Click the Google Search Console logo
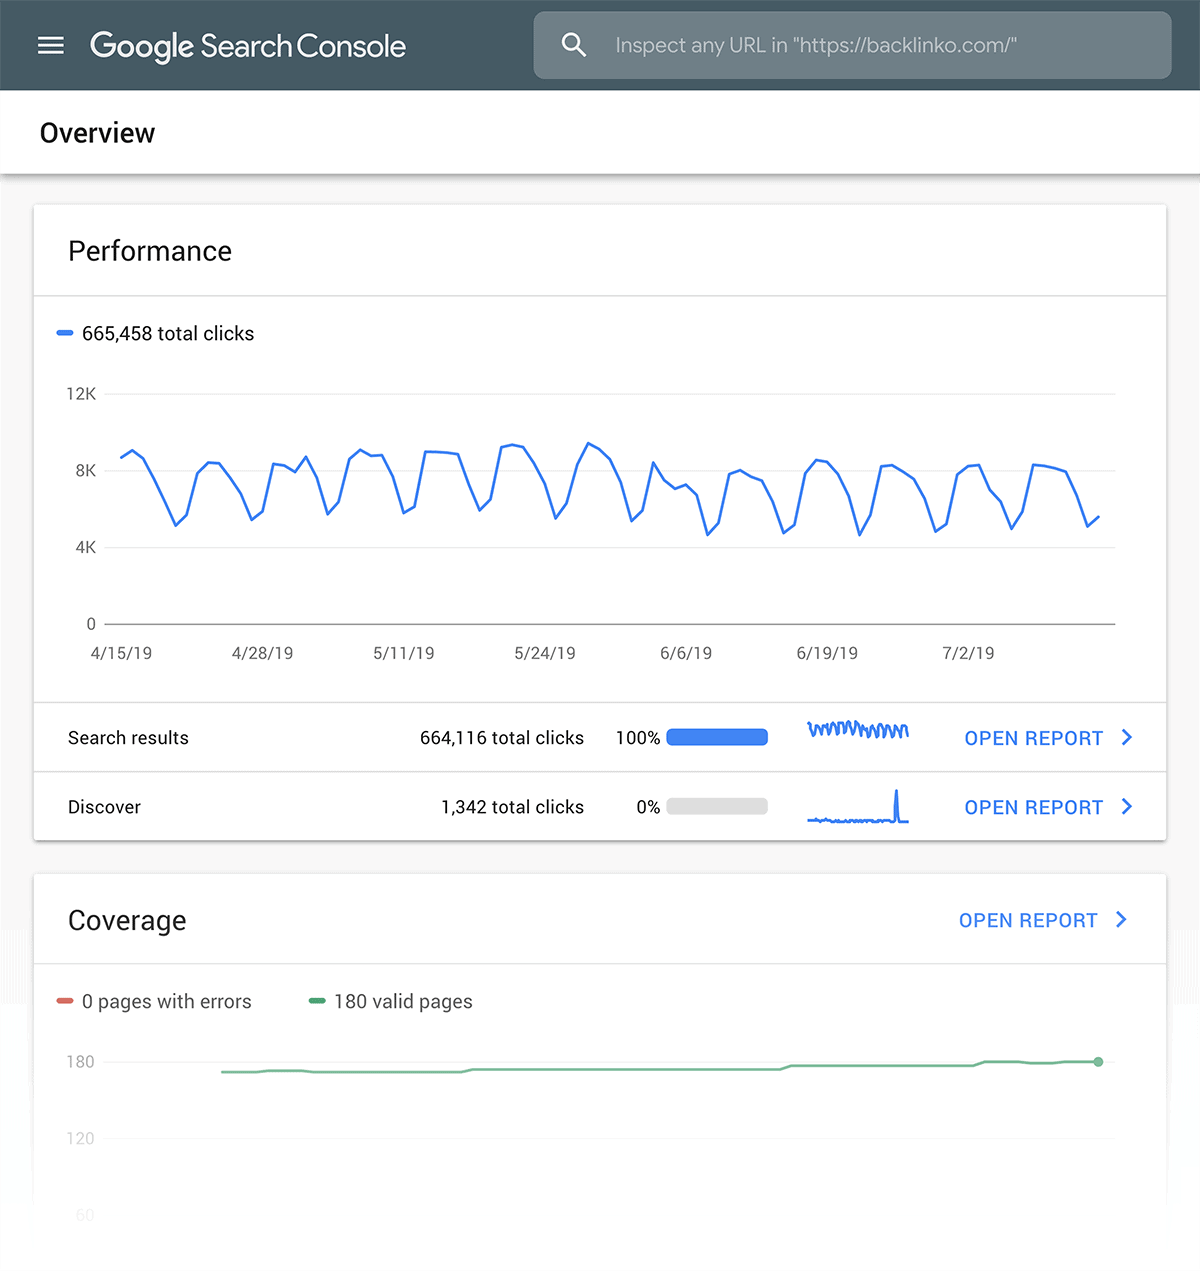1200x1271 pixels. tap(248, 46)
